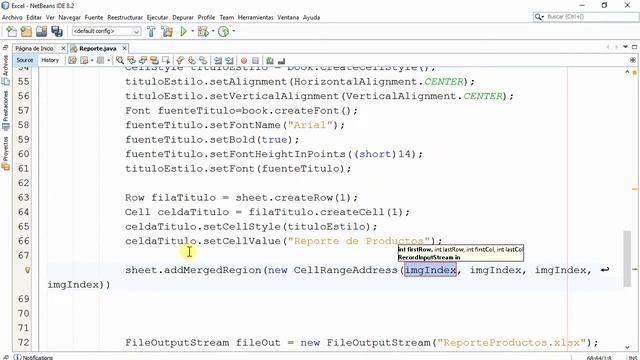Select the Reporte.java tab

(x=98, y=48)
